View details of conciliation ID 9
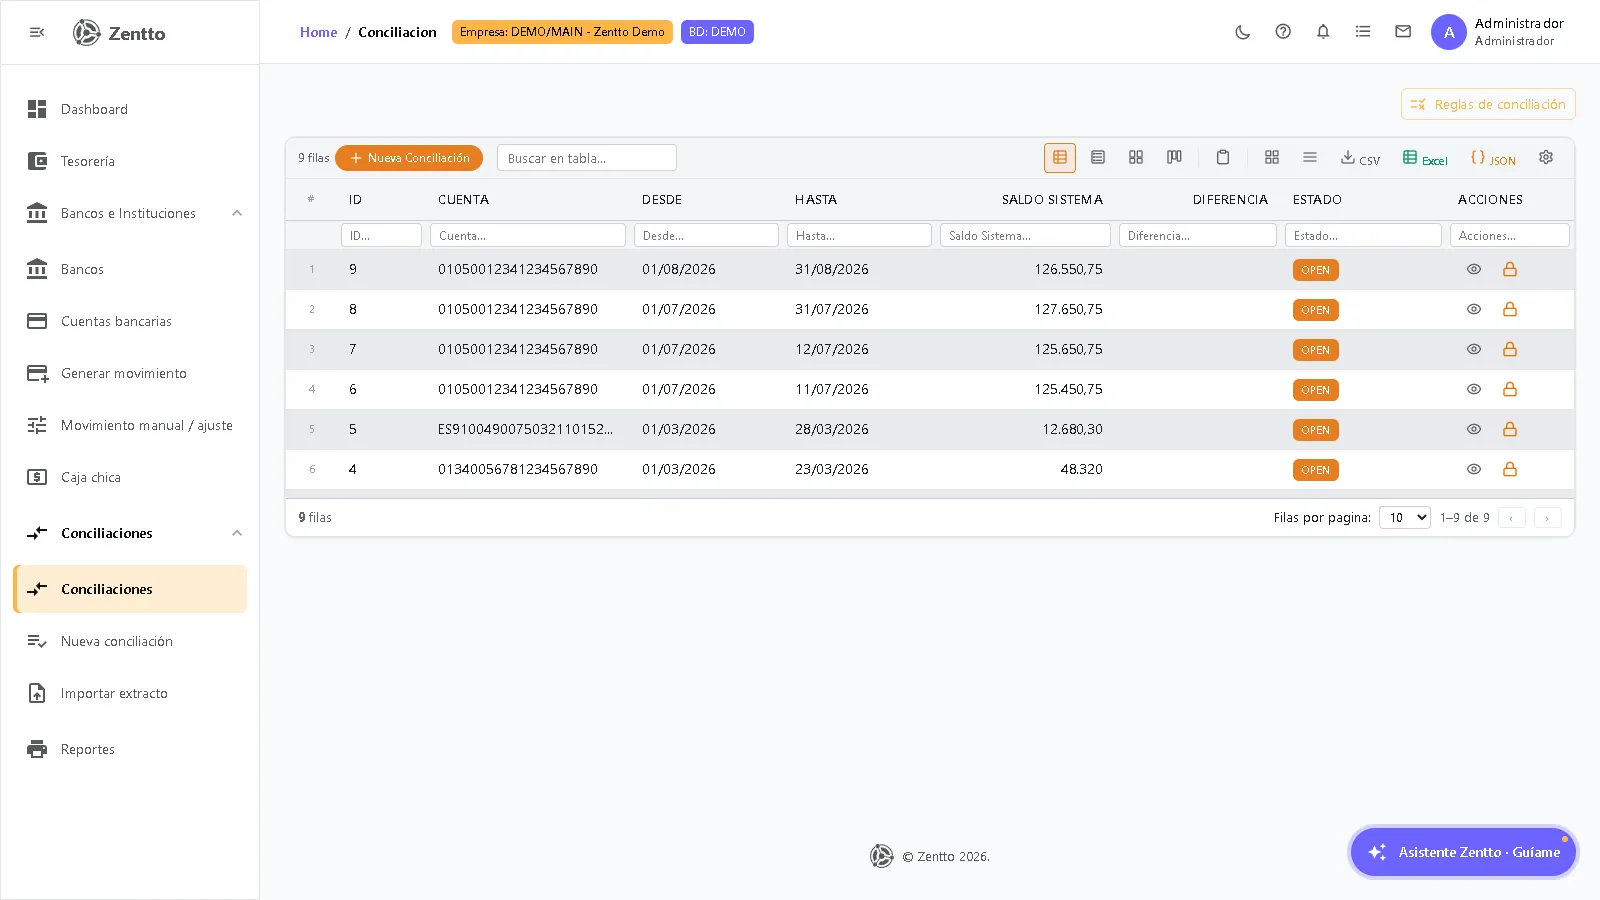Image resolution: width=1600 pixels, height=900 pixels. coord(1474,269)
